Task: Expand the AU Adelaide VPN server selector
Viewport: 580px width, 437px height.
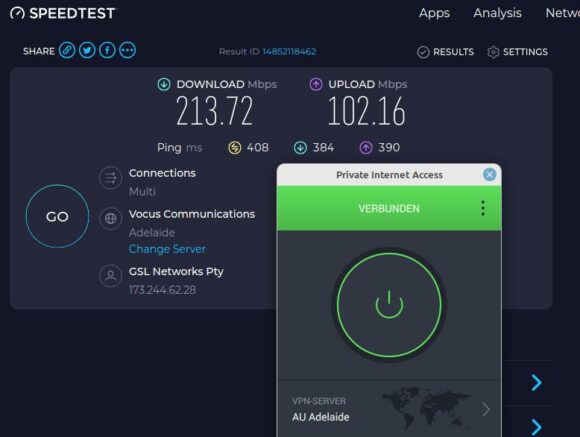Action: (389, 410)
